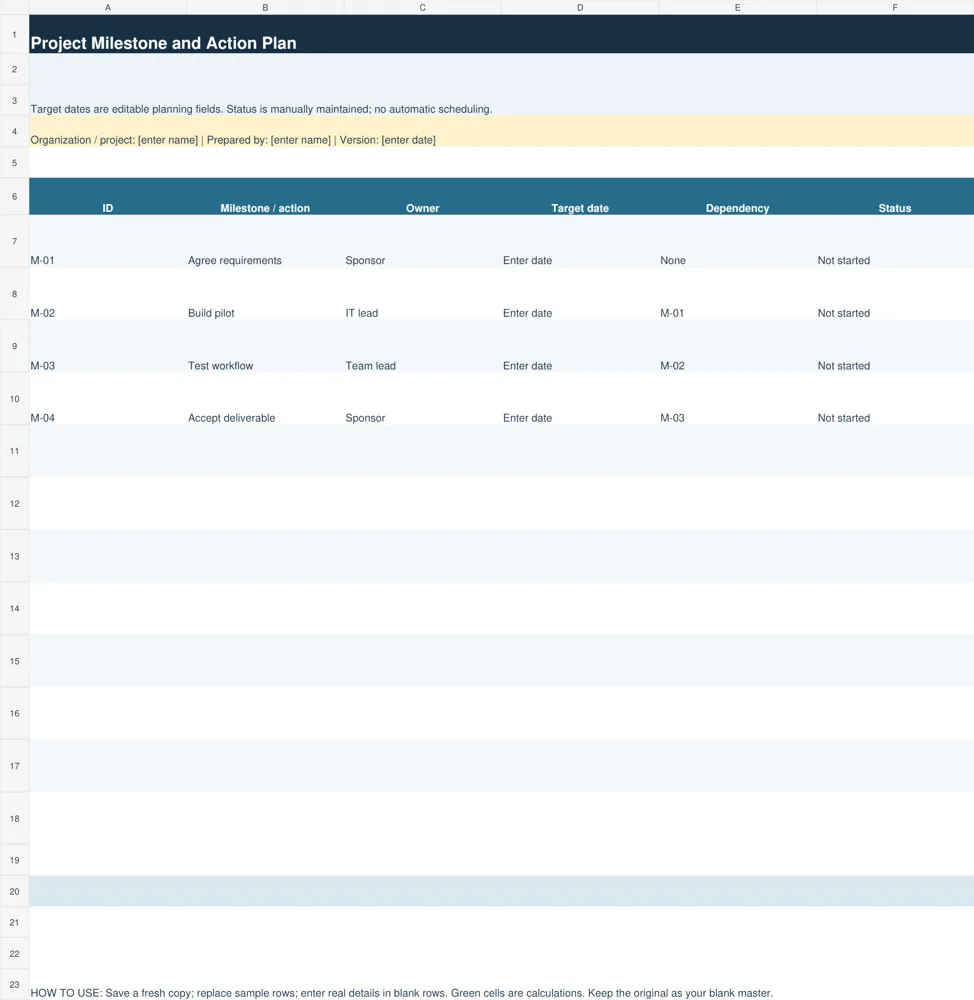
Task: Select the M-02 dependency cell in Test workflow row
Action: point(738,346)
